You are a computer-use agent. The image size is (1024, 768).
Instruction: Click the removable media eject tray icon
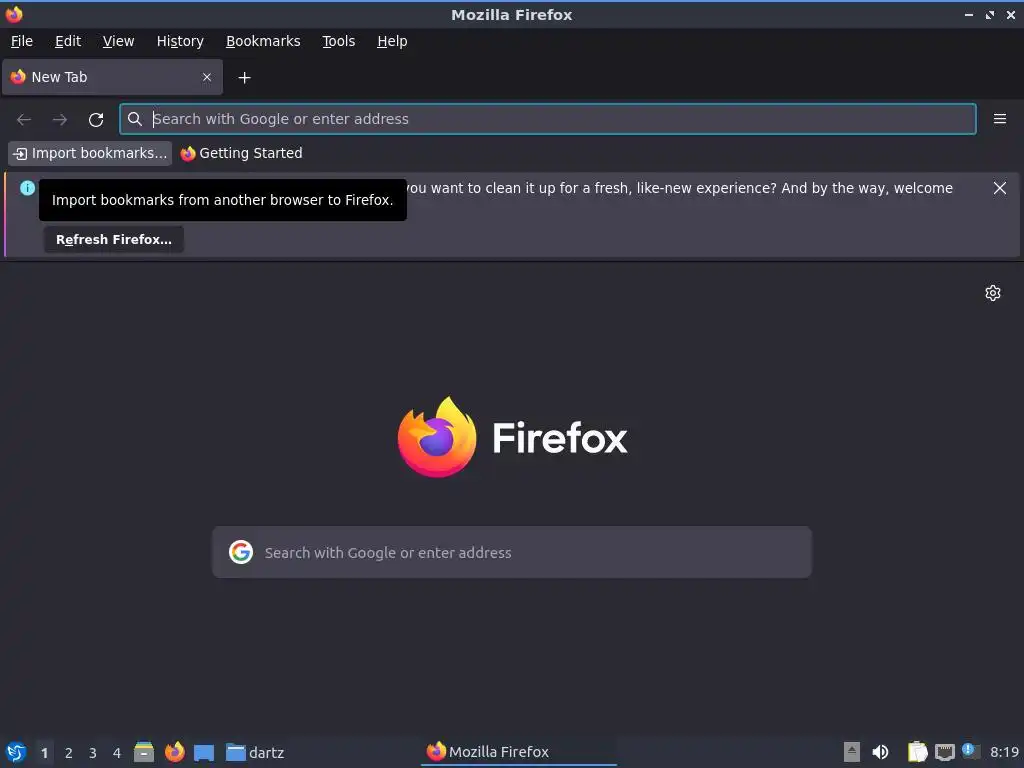(852, 752)
